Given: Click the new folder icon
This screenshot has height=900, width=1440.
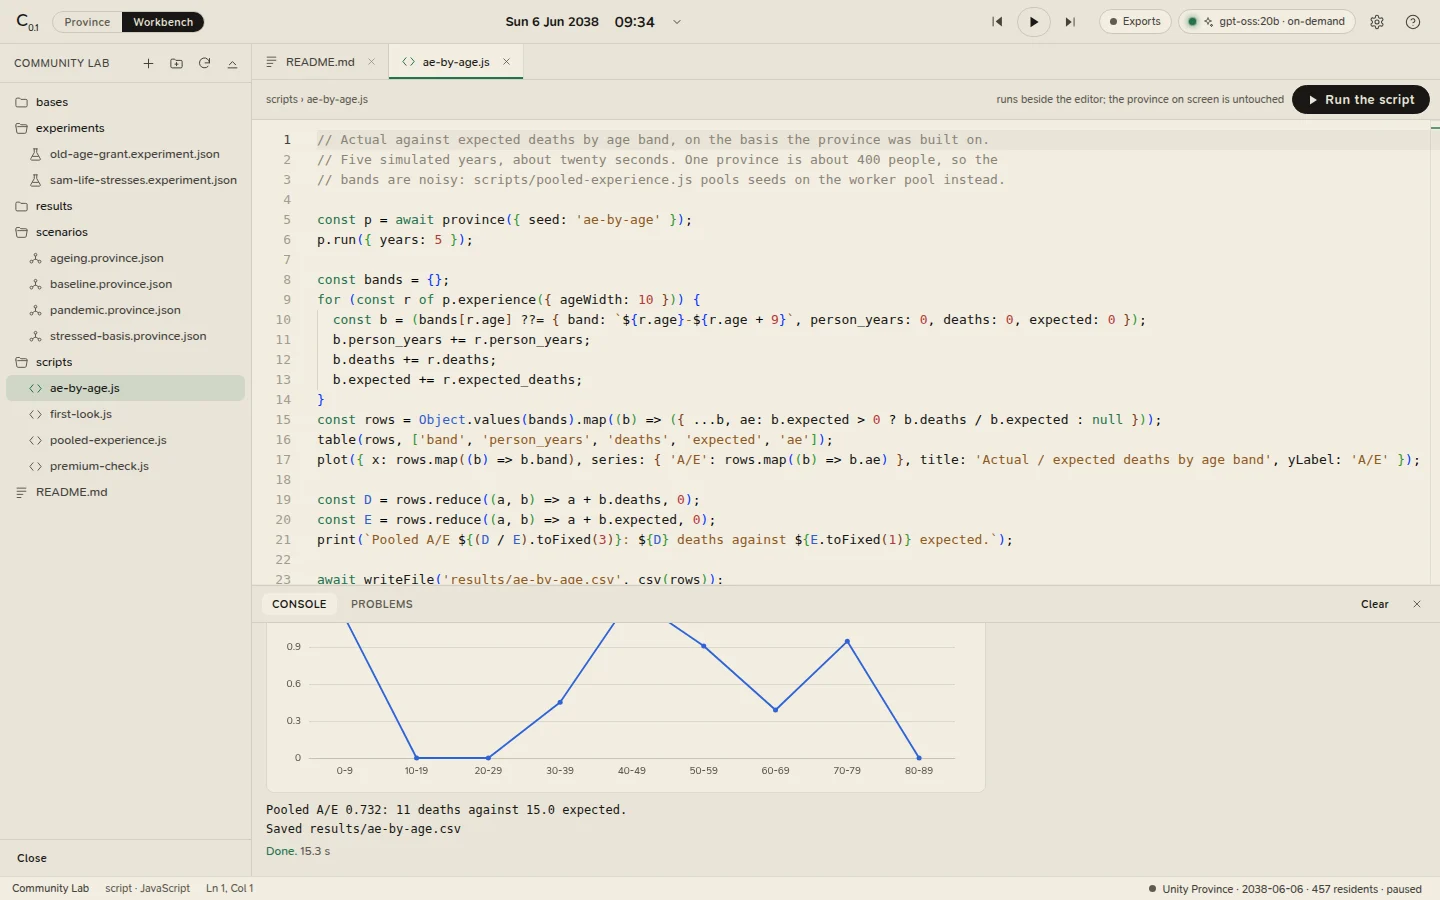Looking at the screenshot, I should click(x=176, y=63).
